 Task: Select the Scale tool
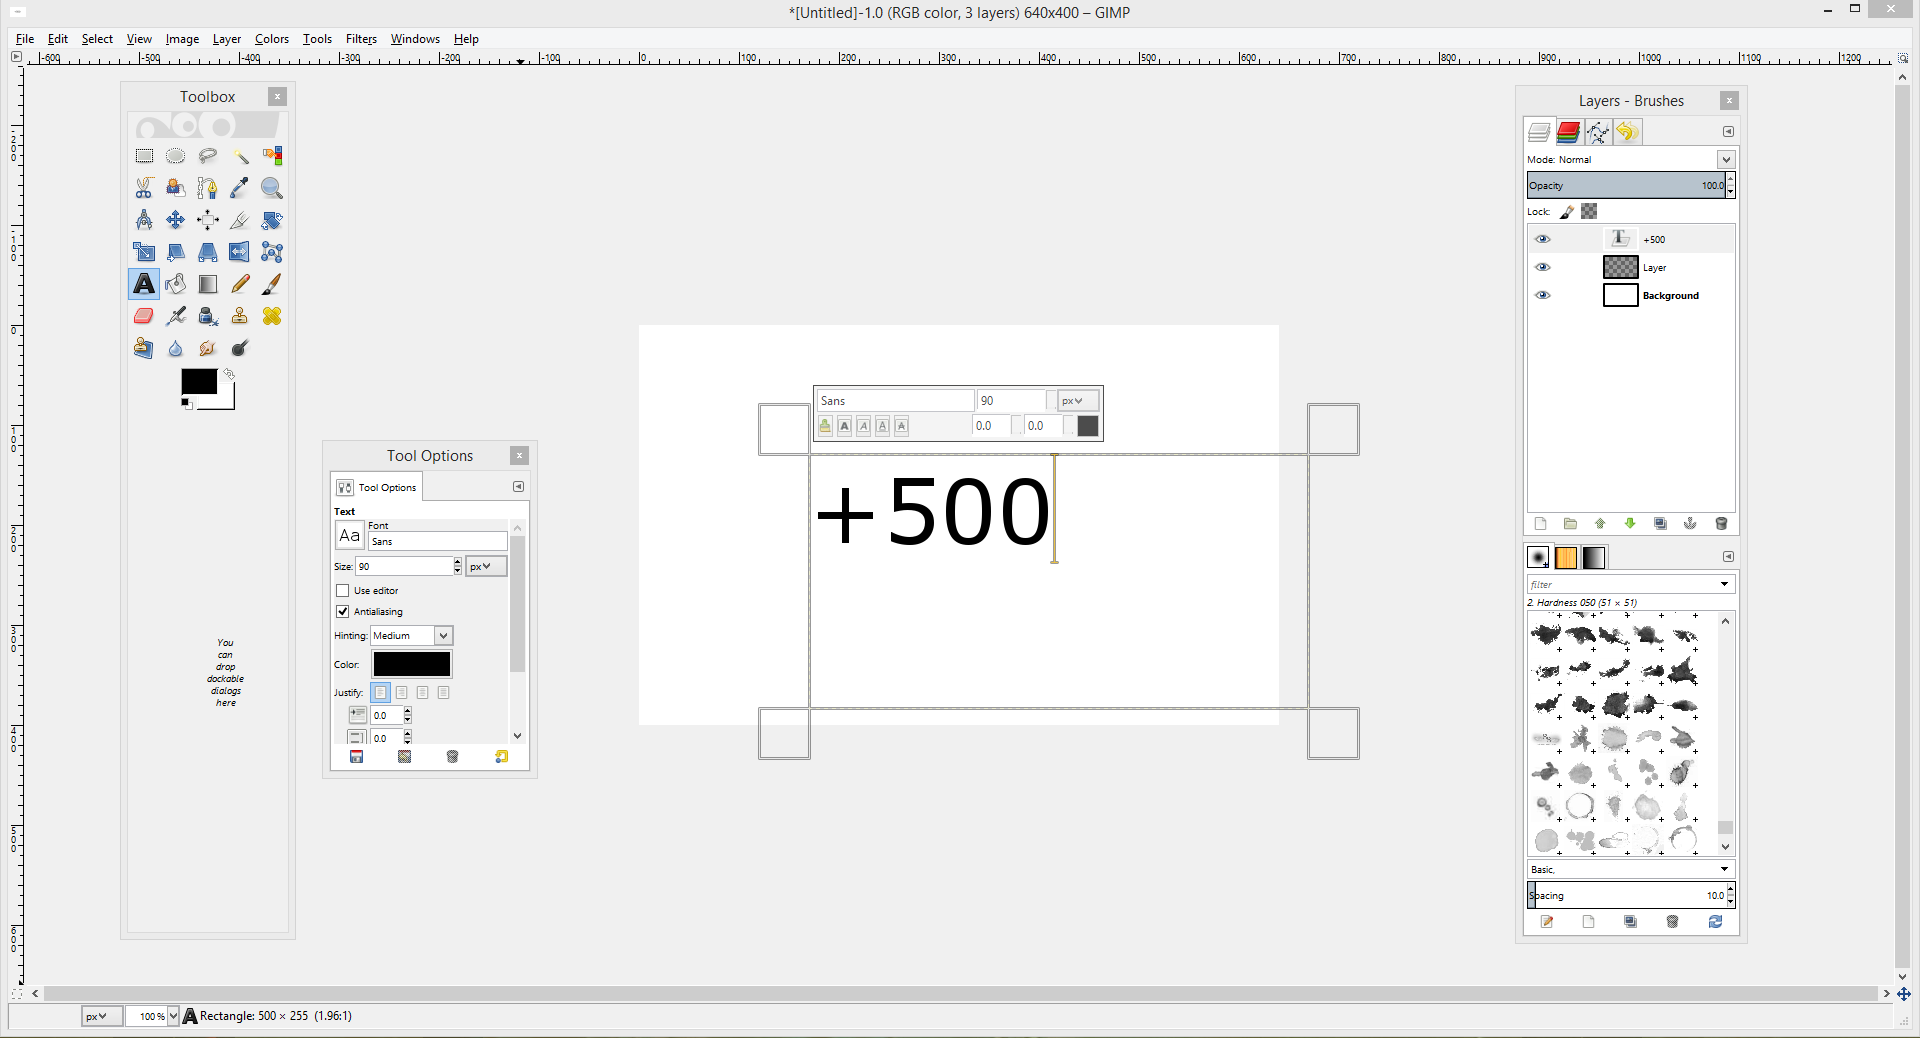(144, 252)
